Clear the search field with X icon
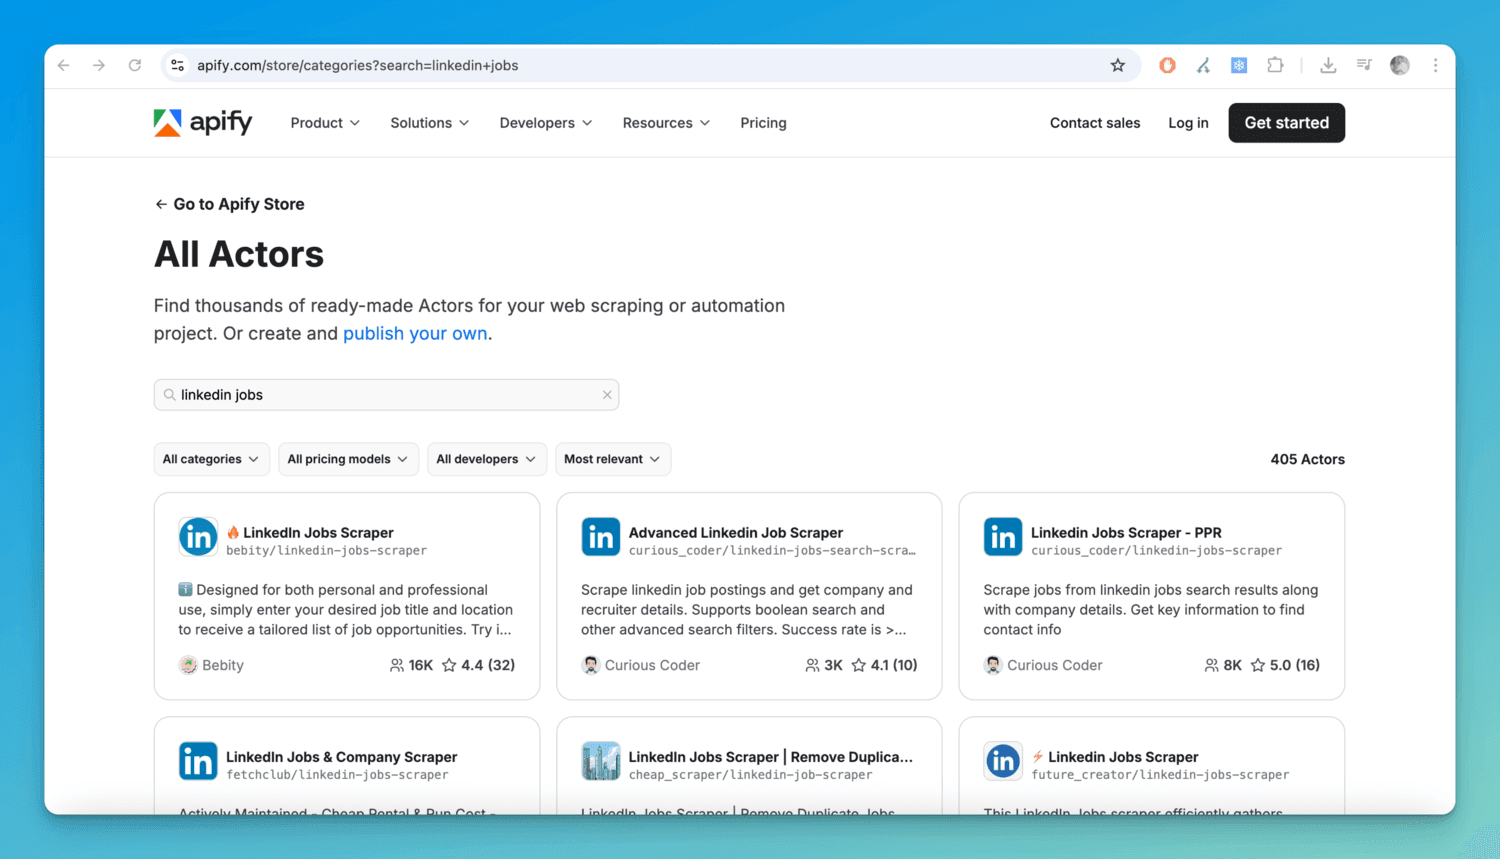This screenshot has width=1500, height=859. [x=607, y=395]
